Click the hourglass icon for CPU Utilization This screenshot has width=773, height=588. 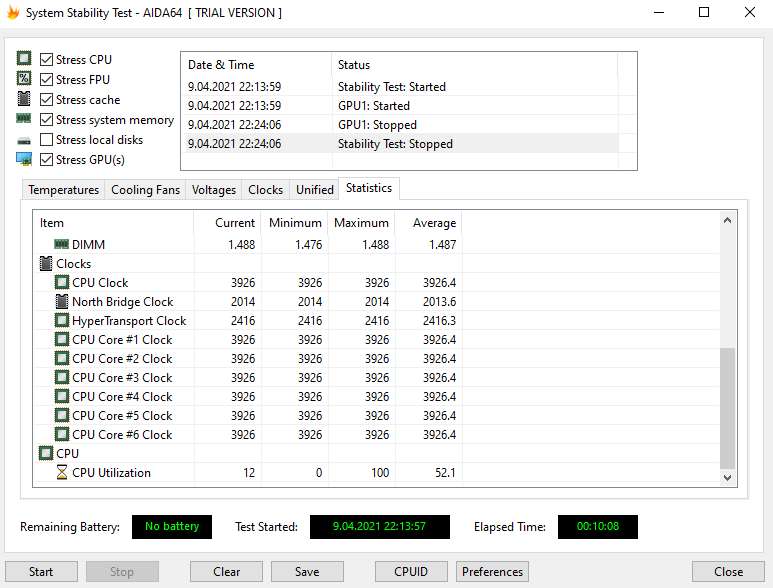click(62, 472)
